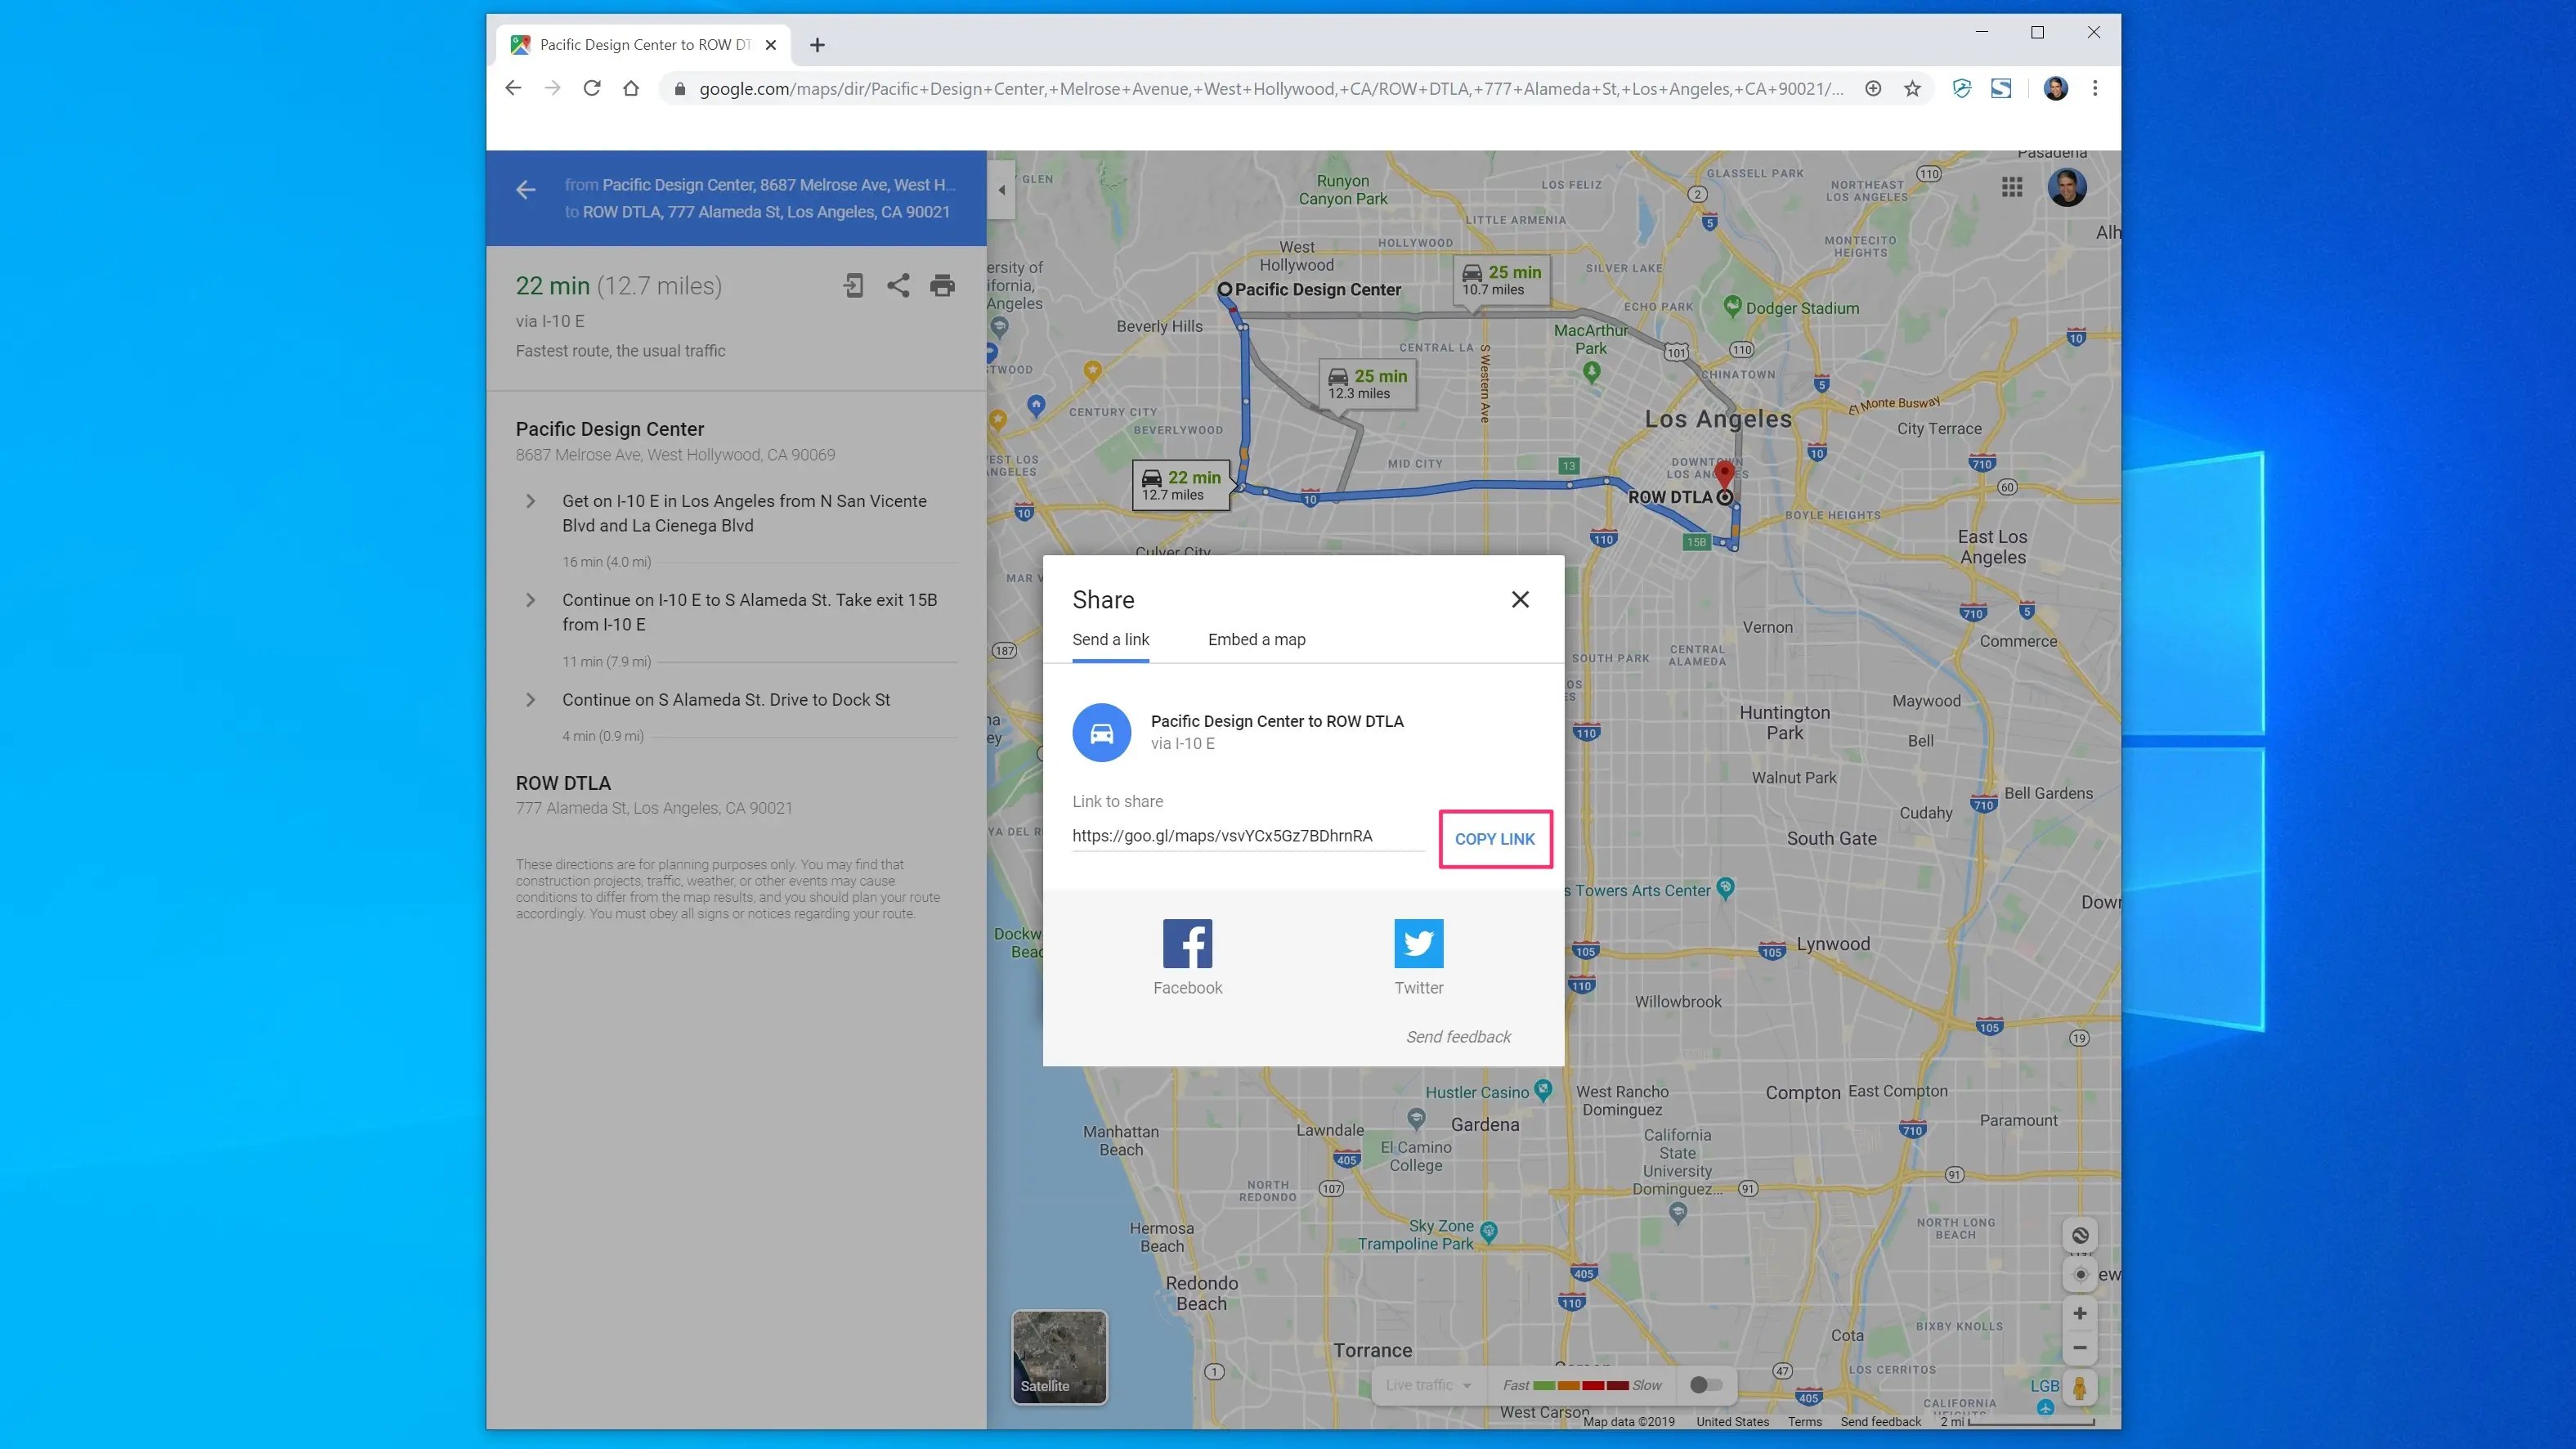Viewport: 2576px width, 1449px height.
Task: Click the send directions to phone icon
Action: pyautogui.click(x=853, y=286)
